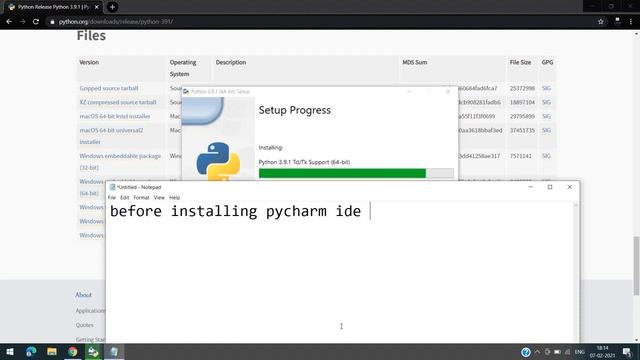Bookmark this page with the star icon

(x=600, y=22)
